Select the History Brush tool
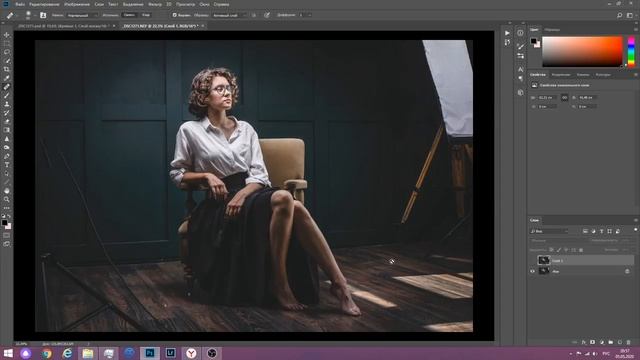The width and height of the screenshot is (640, 360). pos(7,113)
